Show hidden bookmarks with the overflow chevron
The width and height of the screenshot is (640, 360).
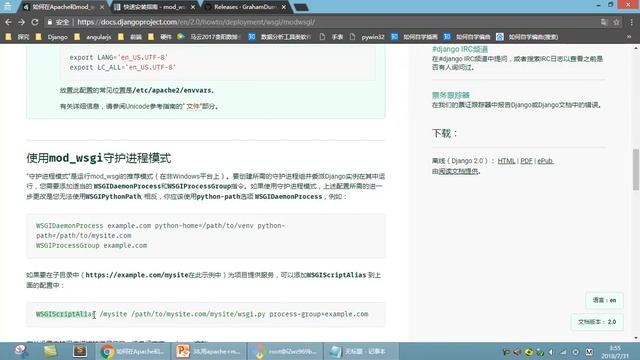click(x=629, y=37)
